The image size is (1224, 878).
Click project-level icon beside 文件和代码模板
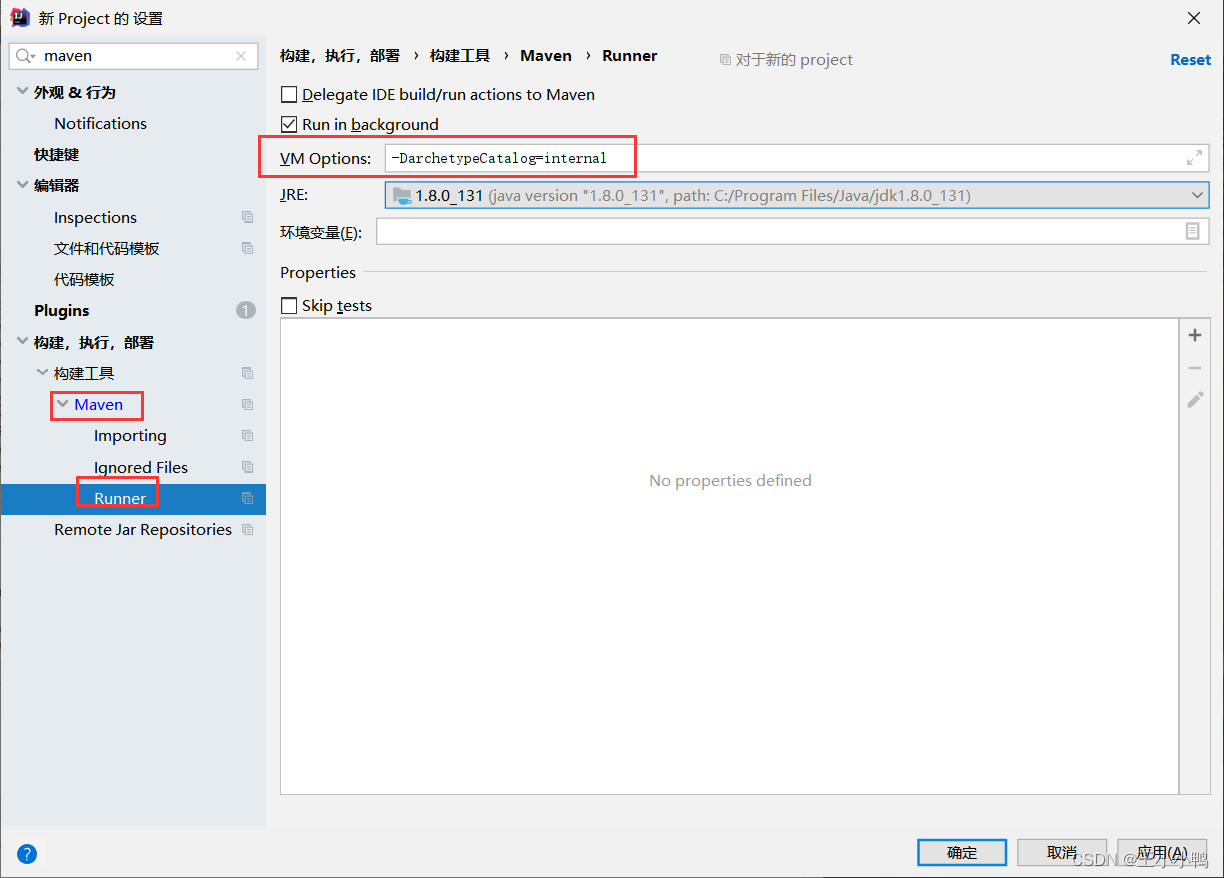click(247, 248)
